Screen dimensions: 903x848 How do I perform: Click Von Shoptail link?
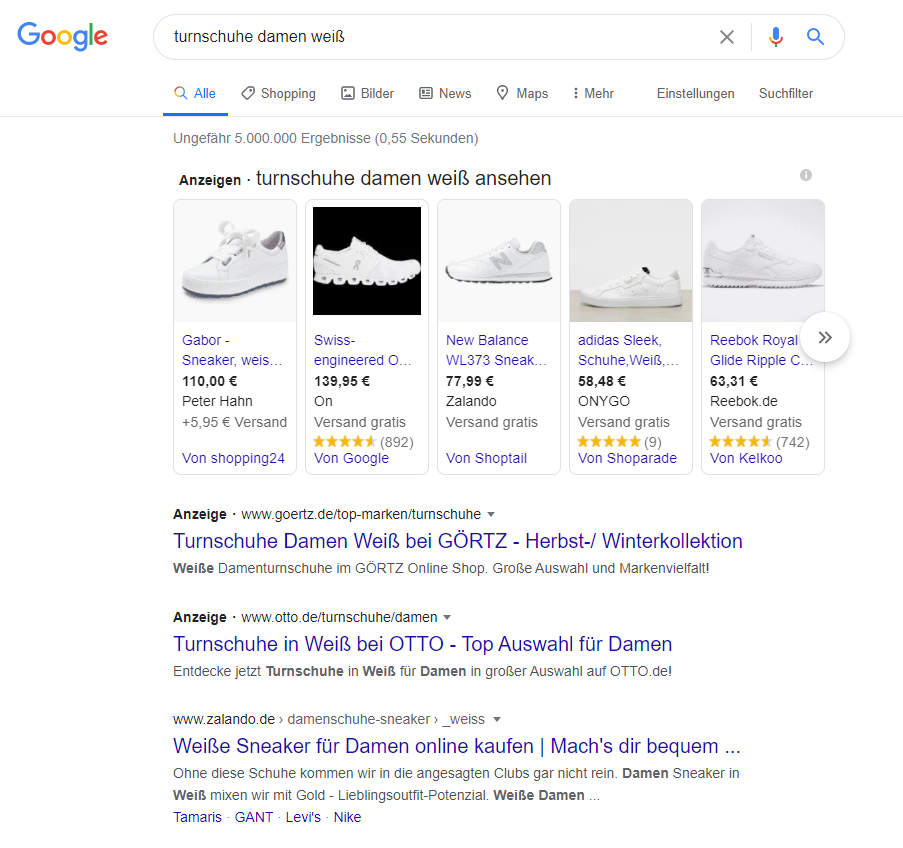[x=486, y=458]
